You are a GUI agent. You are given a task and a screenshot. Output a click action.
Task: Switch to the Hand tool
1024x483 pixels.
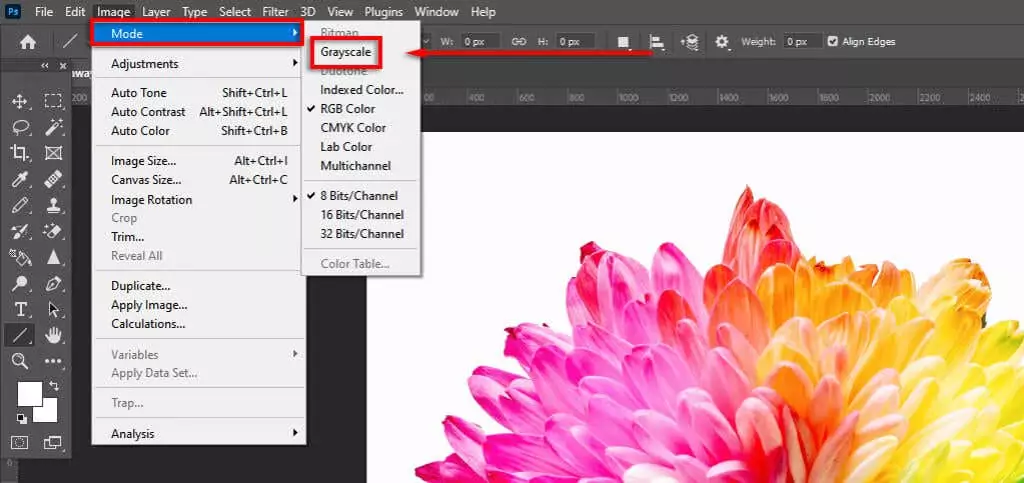[54, 335]
